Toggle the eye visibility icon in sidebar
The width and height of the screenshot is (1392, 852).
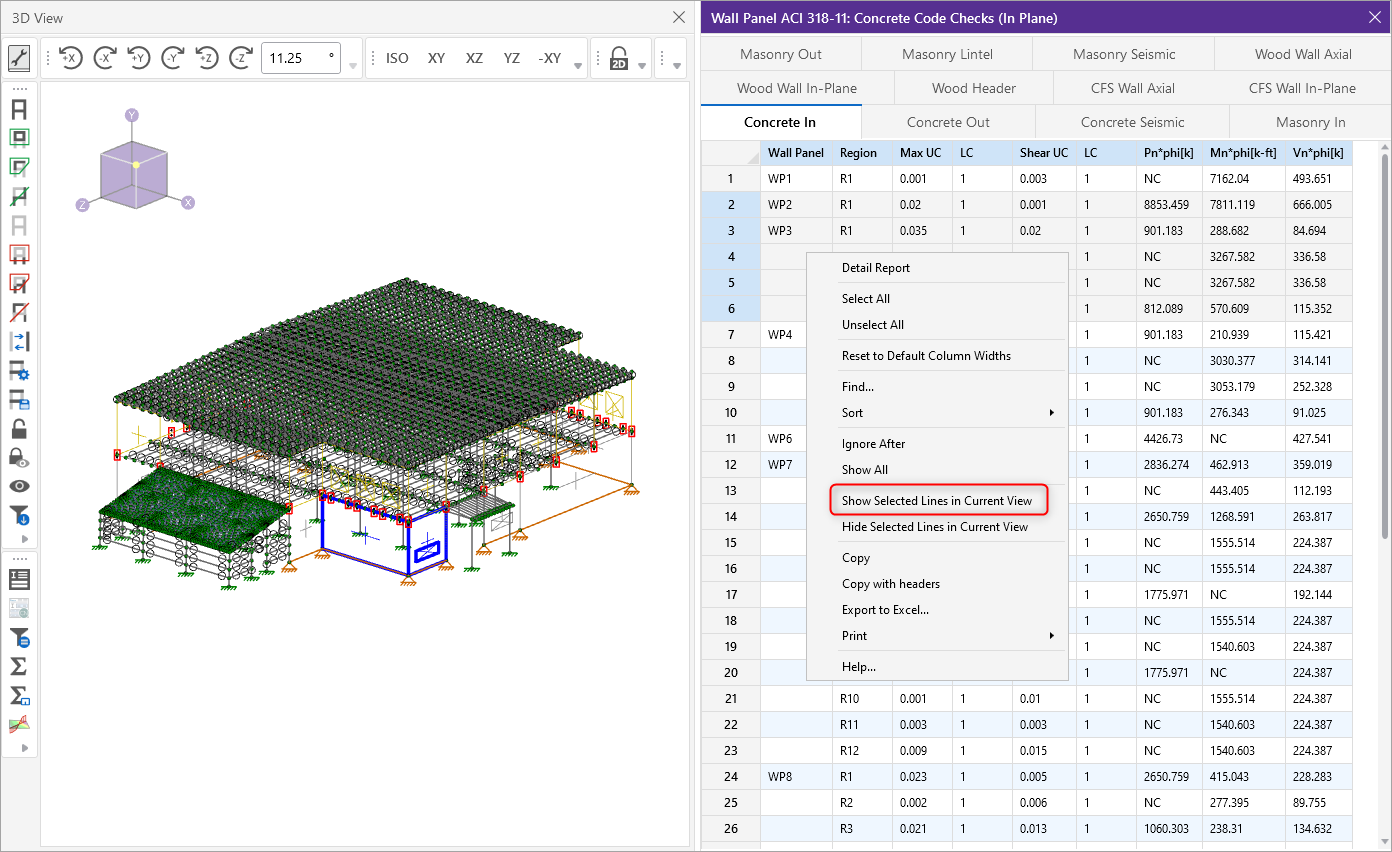[19, 486]
